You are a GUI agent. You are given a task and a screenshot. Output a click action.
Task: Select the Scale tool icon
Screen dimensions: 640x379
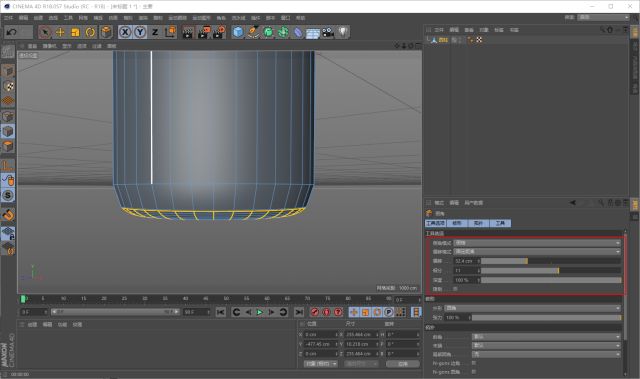[75, 32]
